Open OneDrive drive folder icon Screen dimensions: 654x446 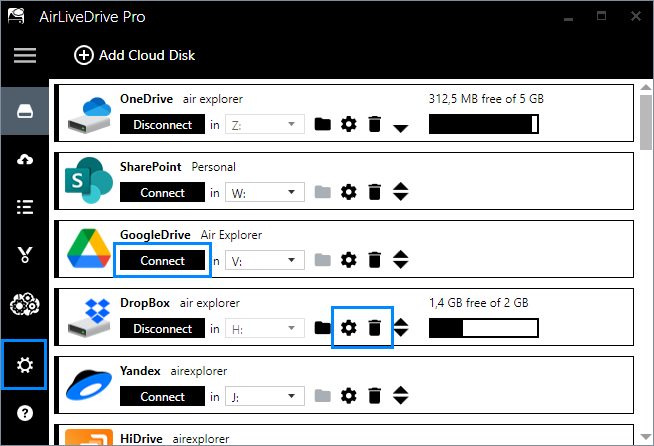(x=322, y=124)
